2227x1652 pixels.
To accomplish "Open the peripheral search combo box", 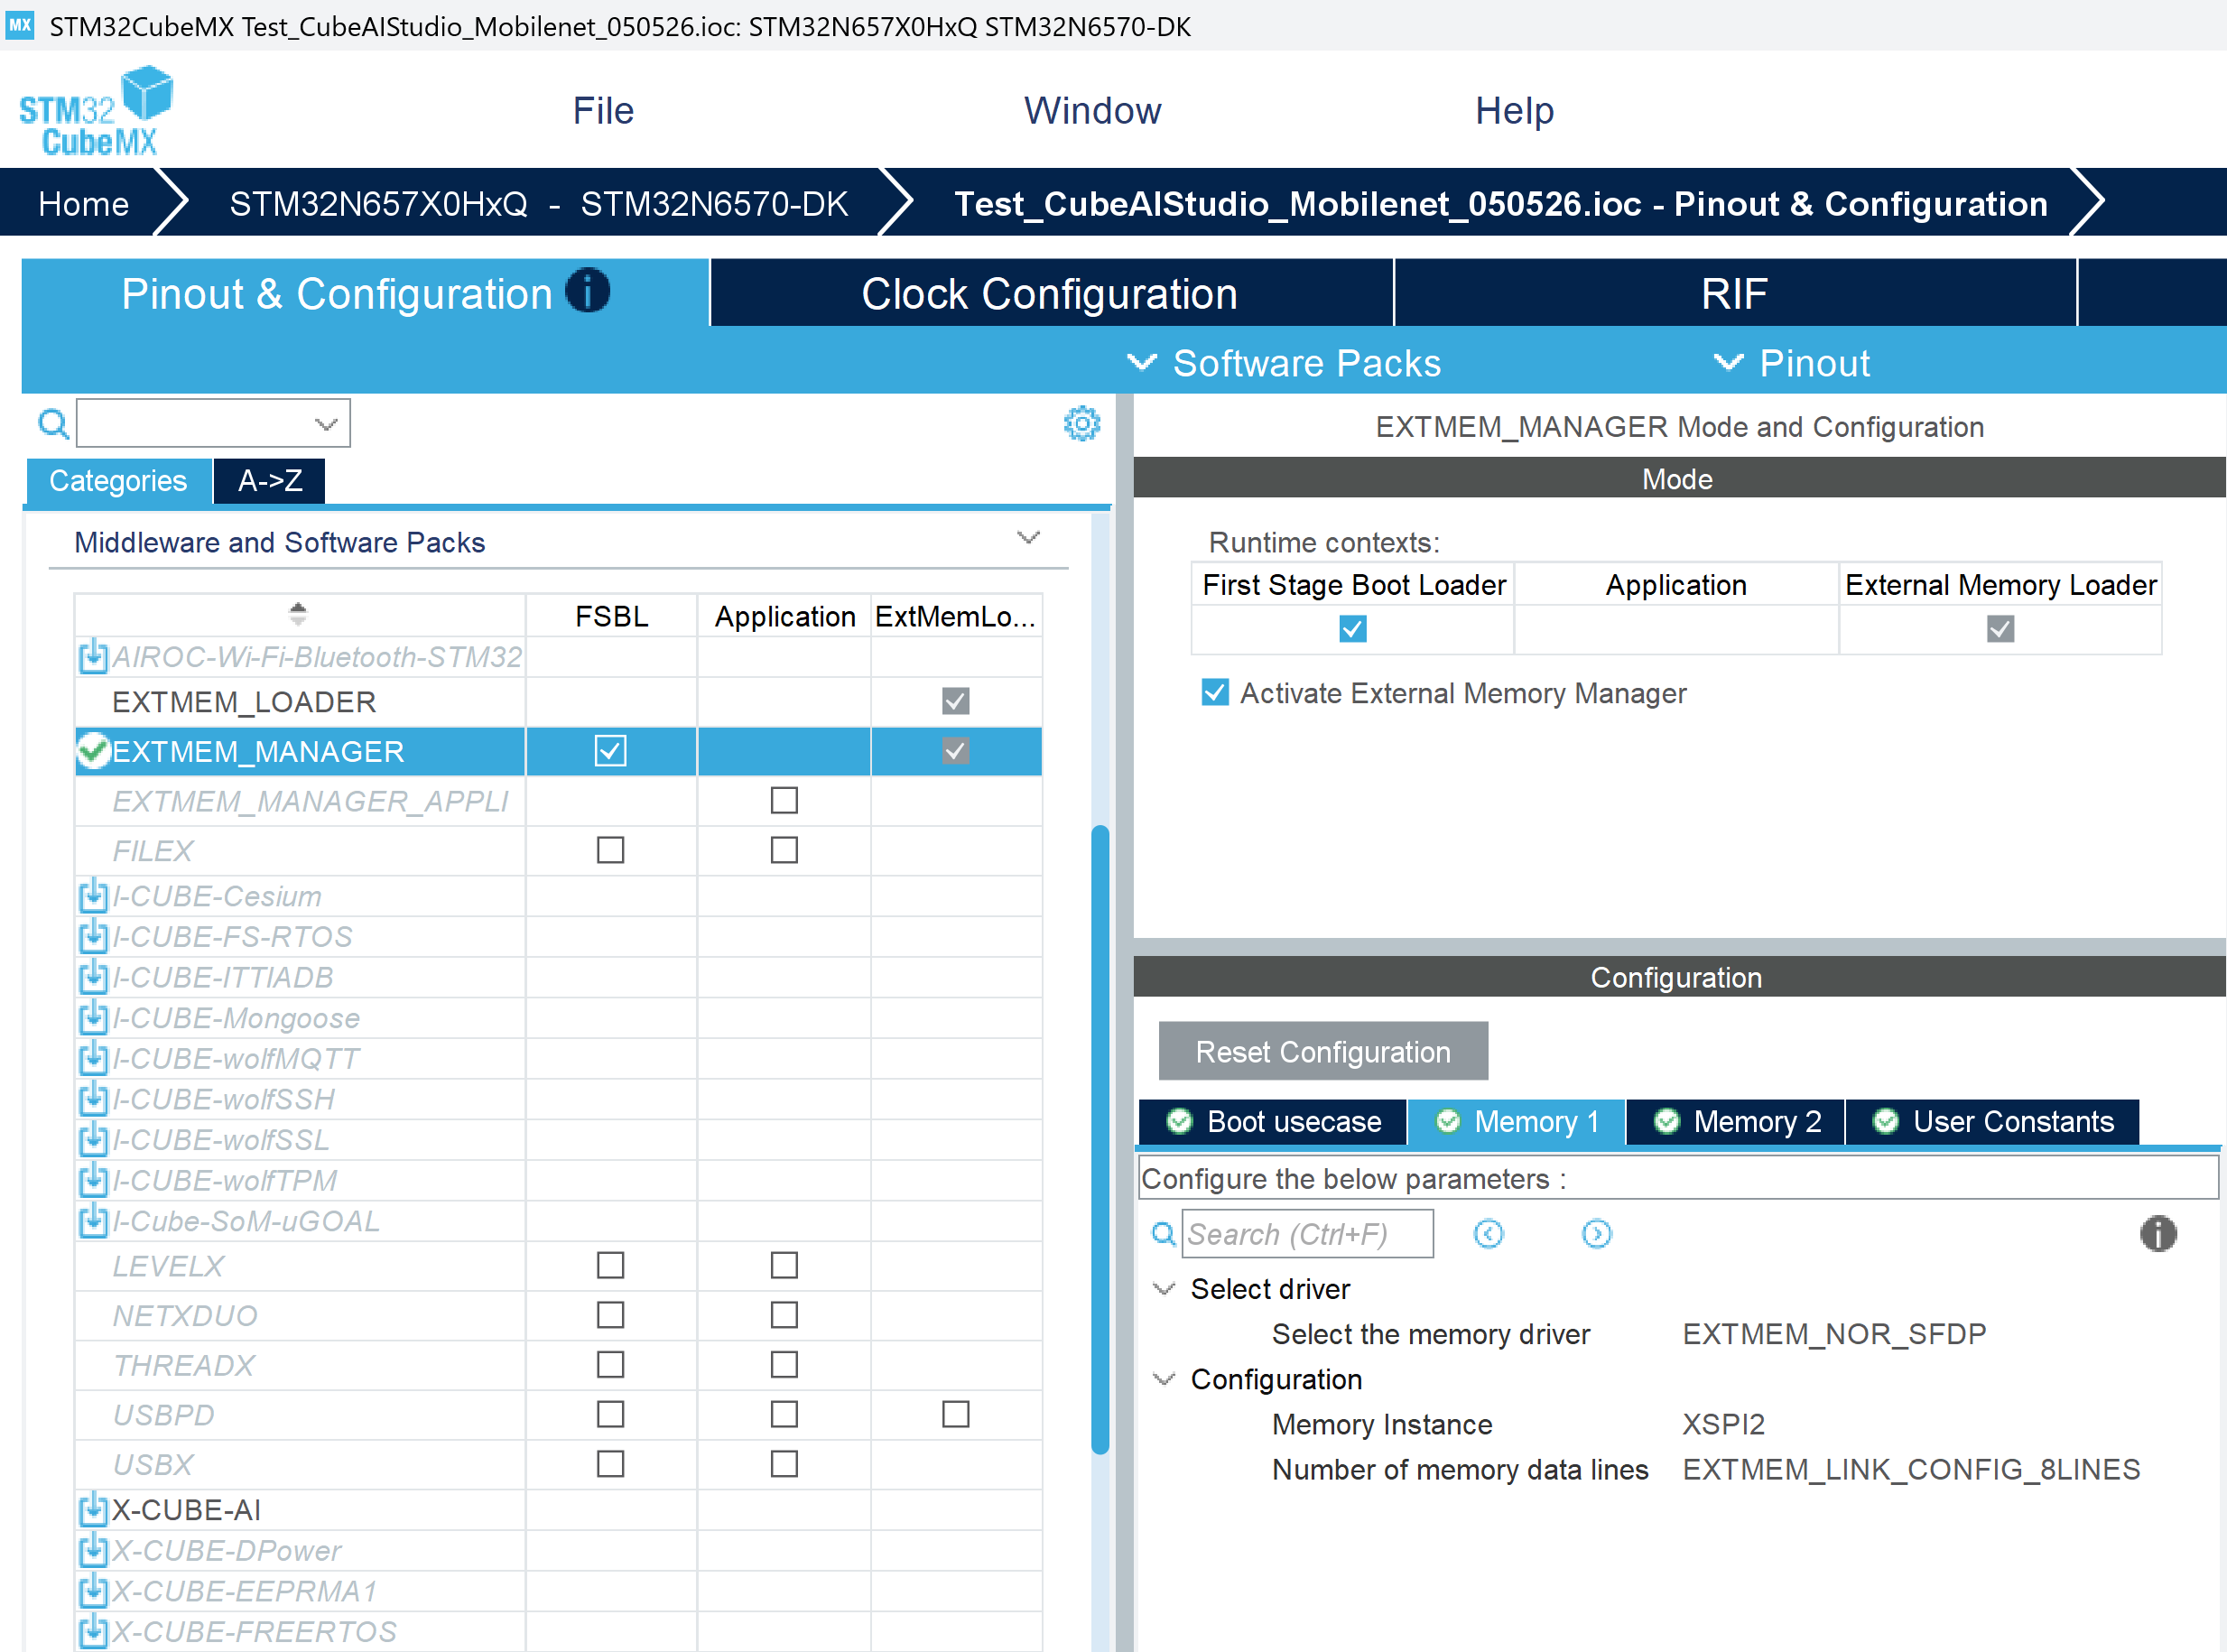I will click(213, 424).
